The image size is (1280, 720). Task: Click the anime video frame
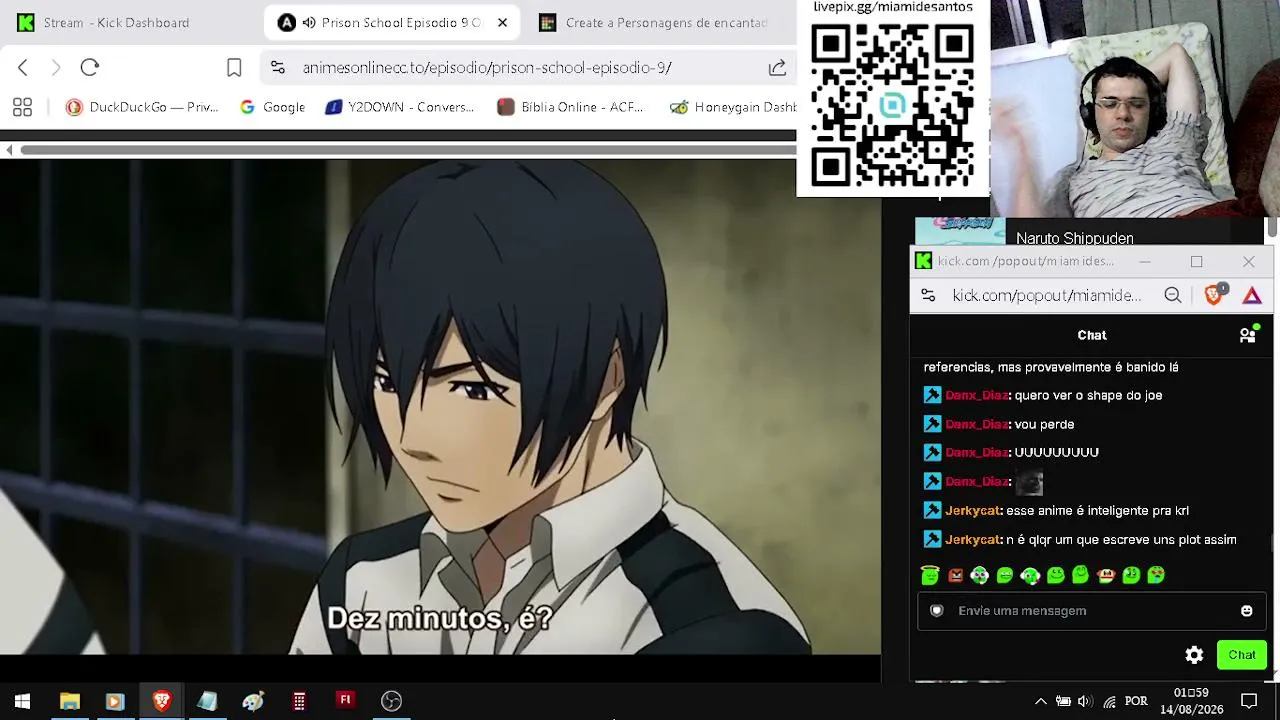pos(440,407)
